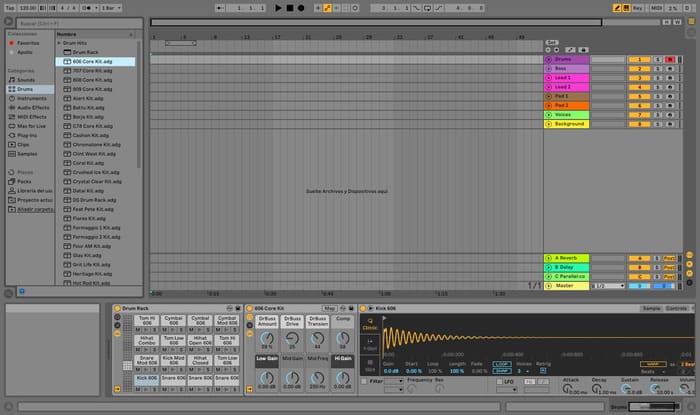The width and height of the screenshot is (700, 415).
Task: Click the Stop transport button
Action: coord(290,8)
